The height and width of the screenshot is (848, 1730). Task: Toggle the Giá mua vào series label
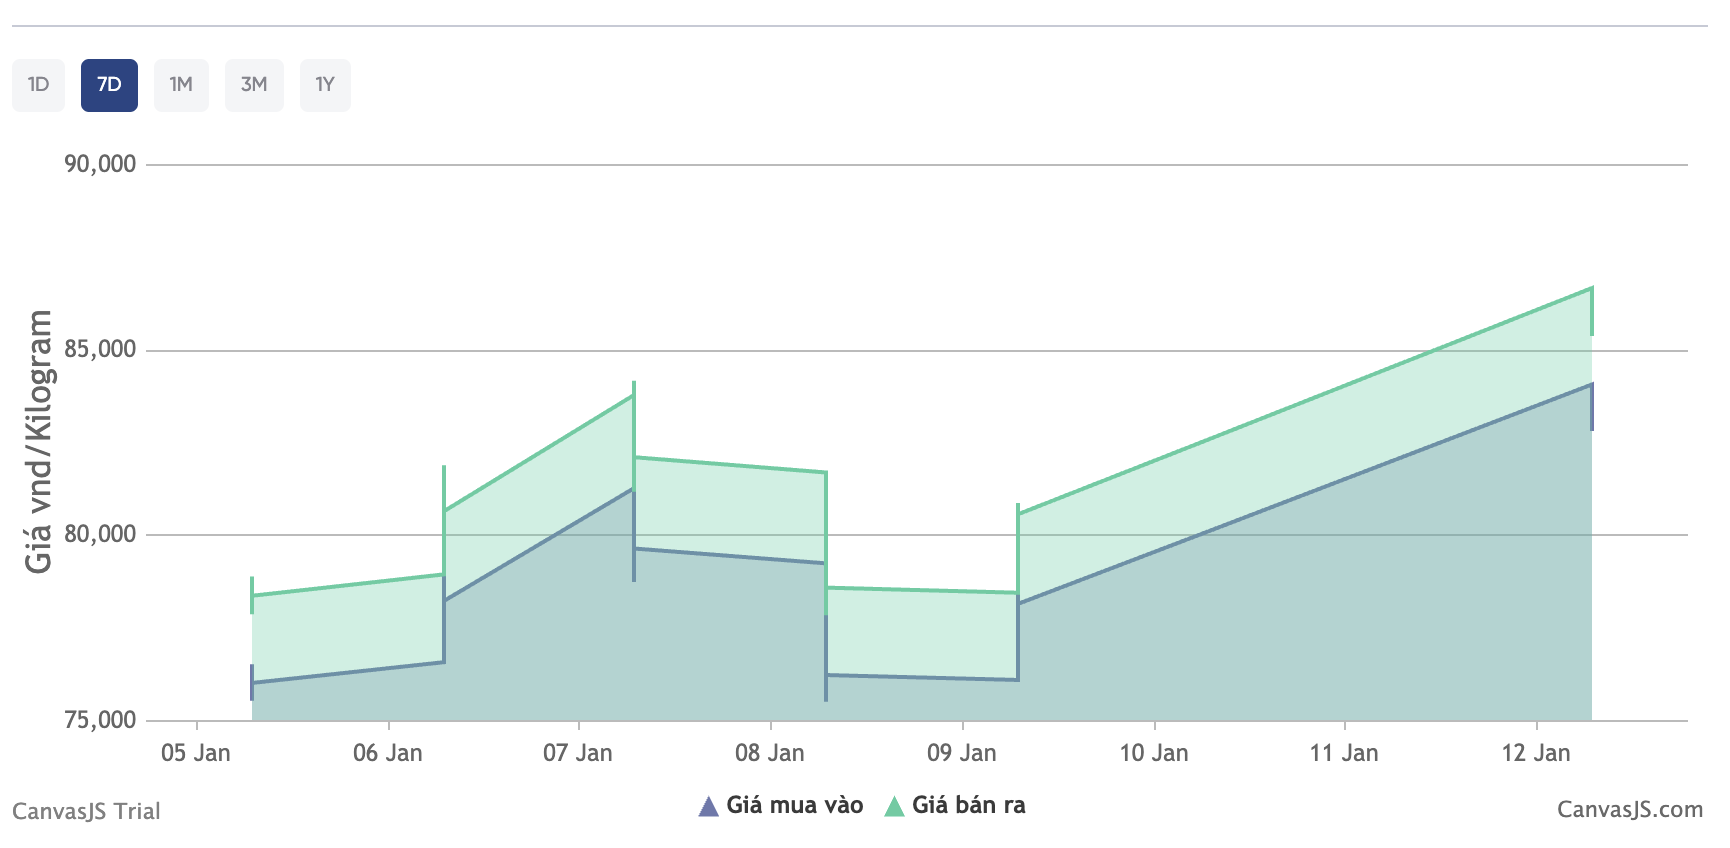click(794, 805)
